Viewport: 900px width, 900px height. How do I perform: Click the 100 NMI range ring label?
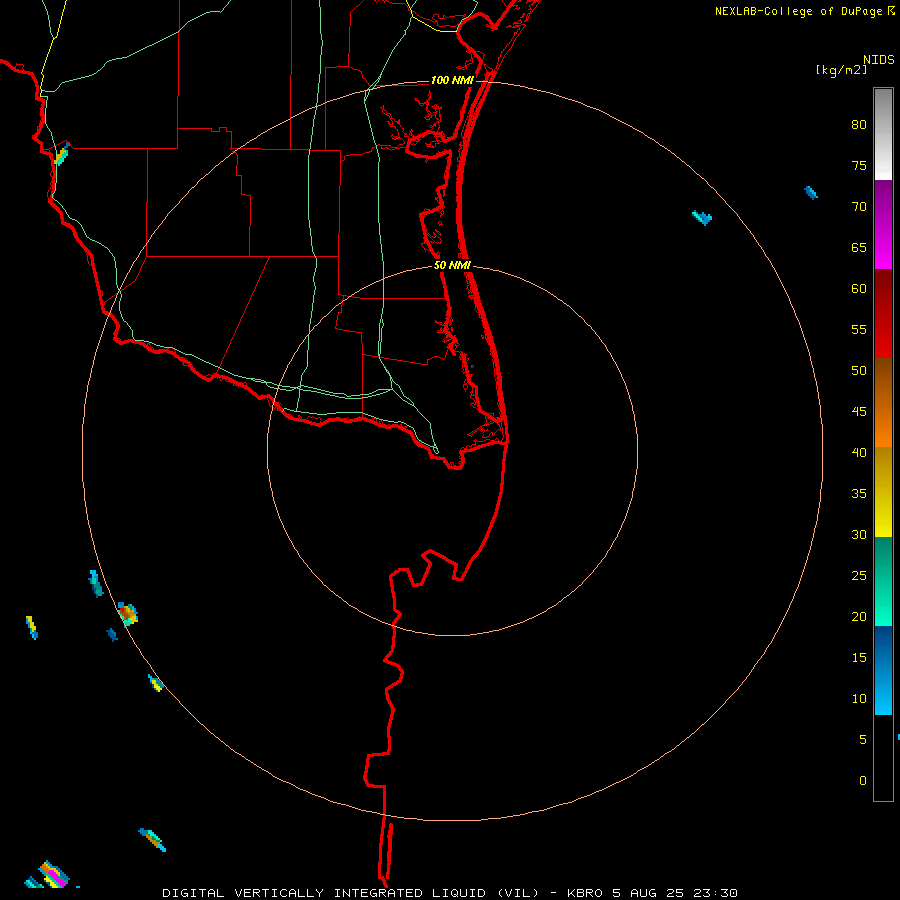(452, 80)
